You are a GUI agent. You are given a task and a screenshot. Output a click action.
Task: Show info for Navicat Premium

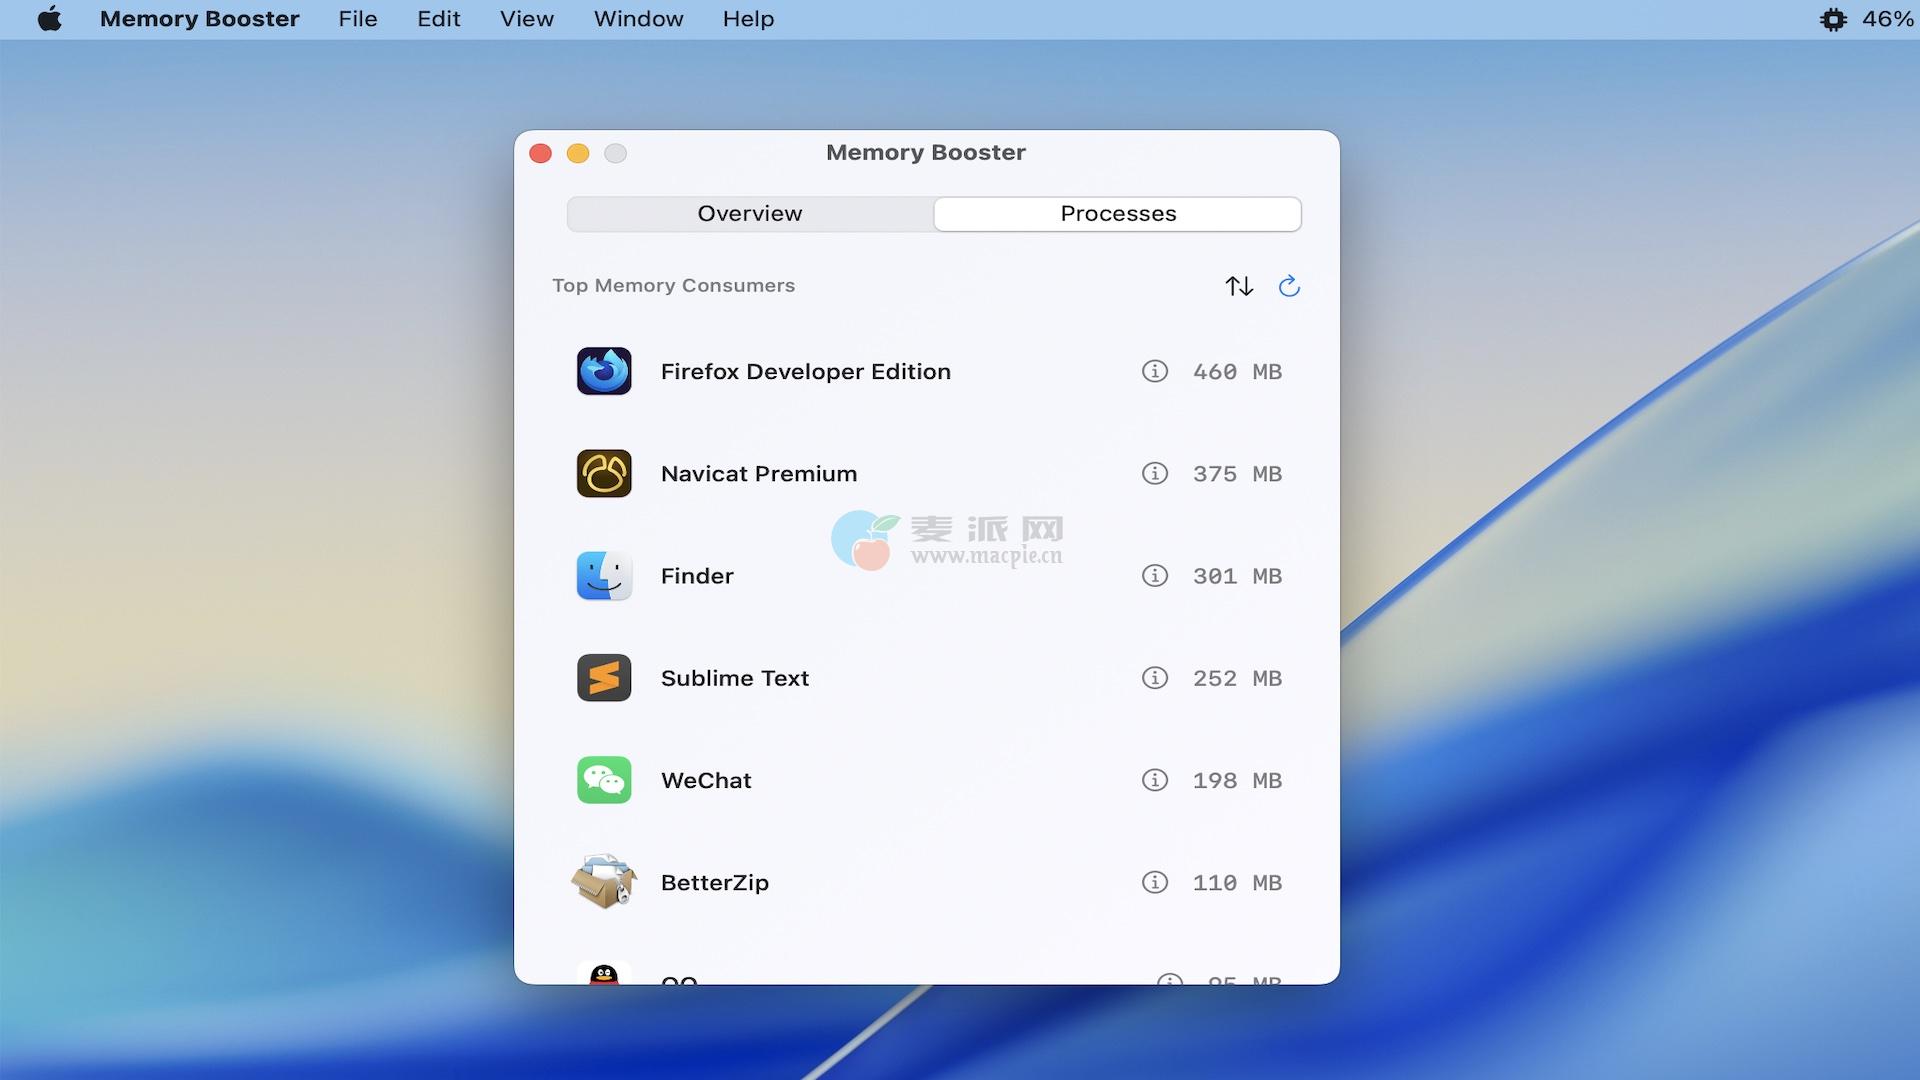pyautogui.click(x=1155, y=474)
